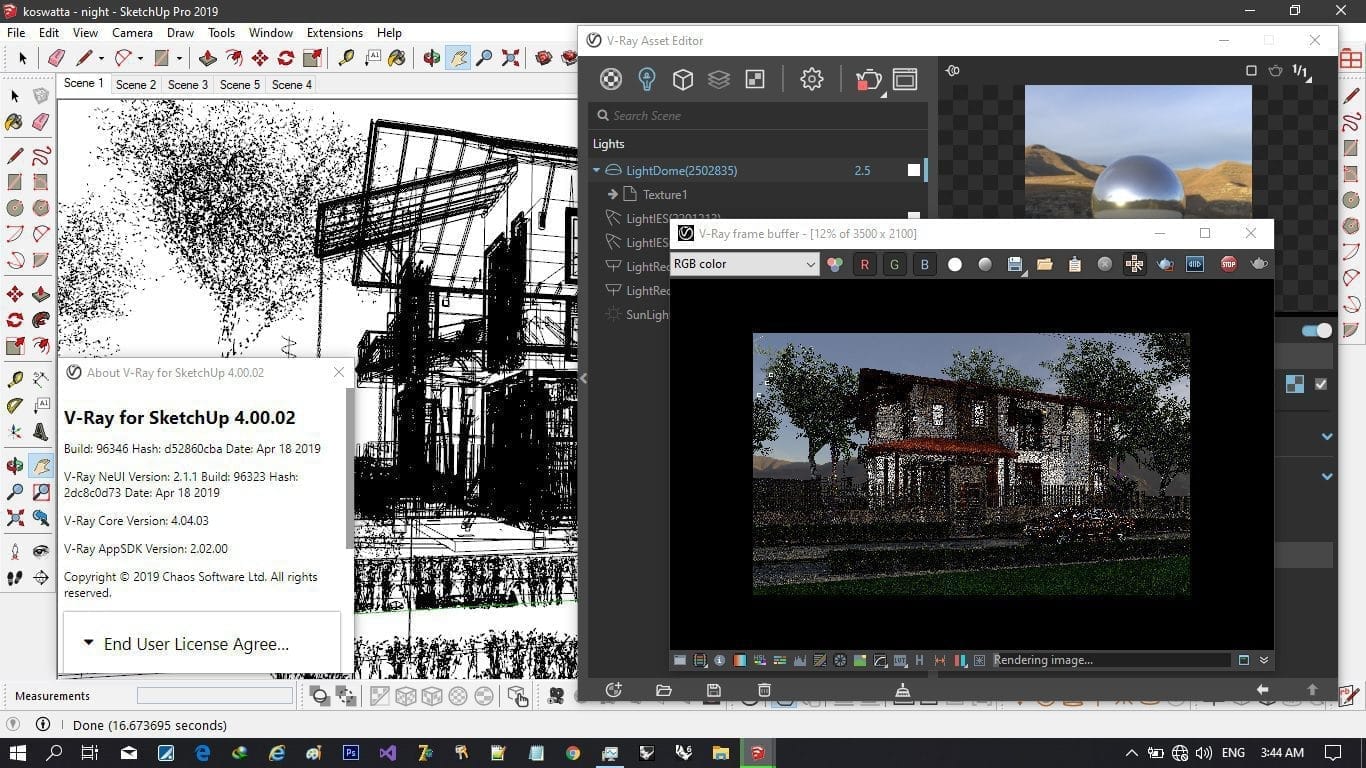Save the image from frame buffer toolbar

1014,264
